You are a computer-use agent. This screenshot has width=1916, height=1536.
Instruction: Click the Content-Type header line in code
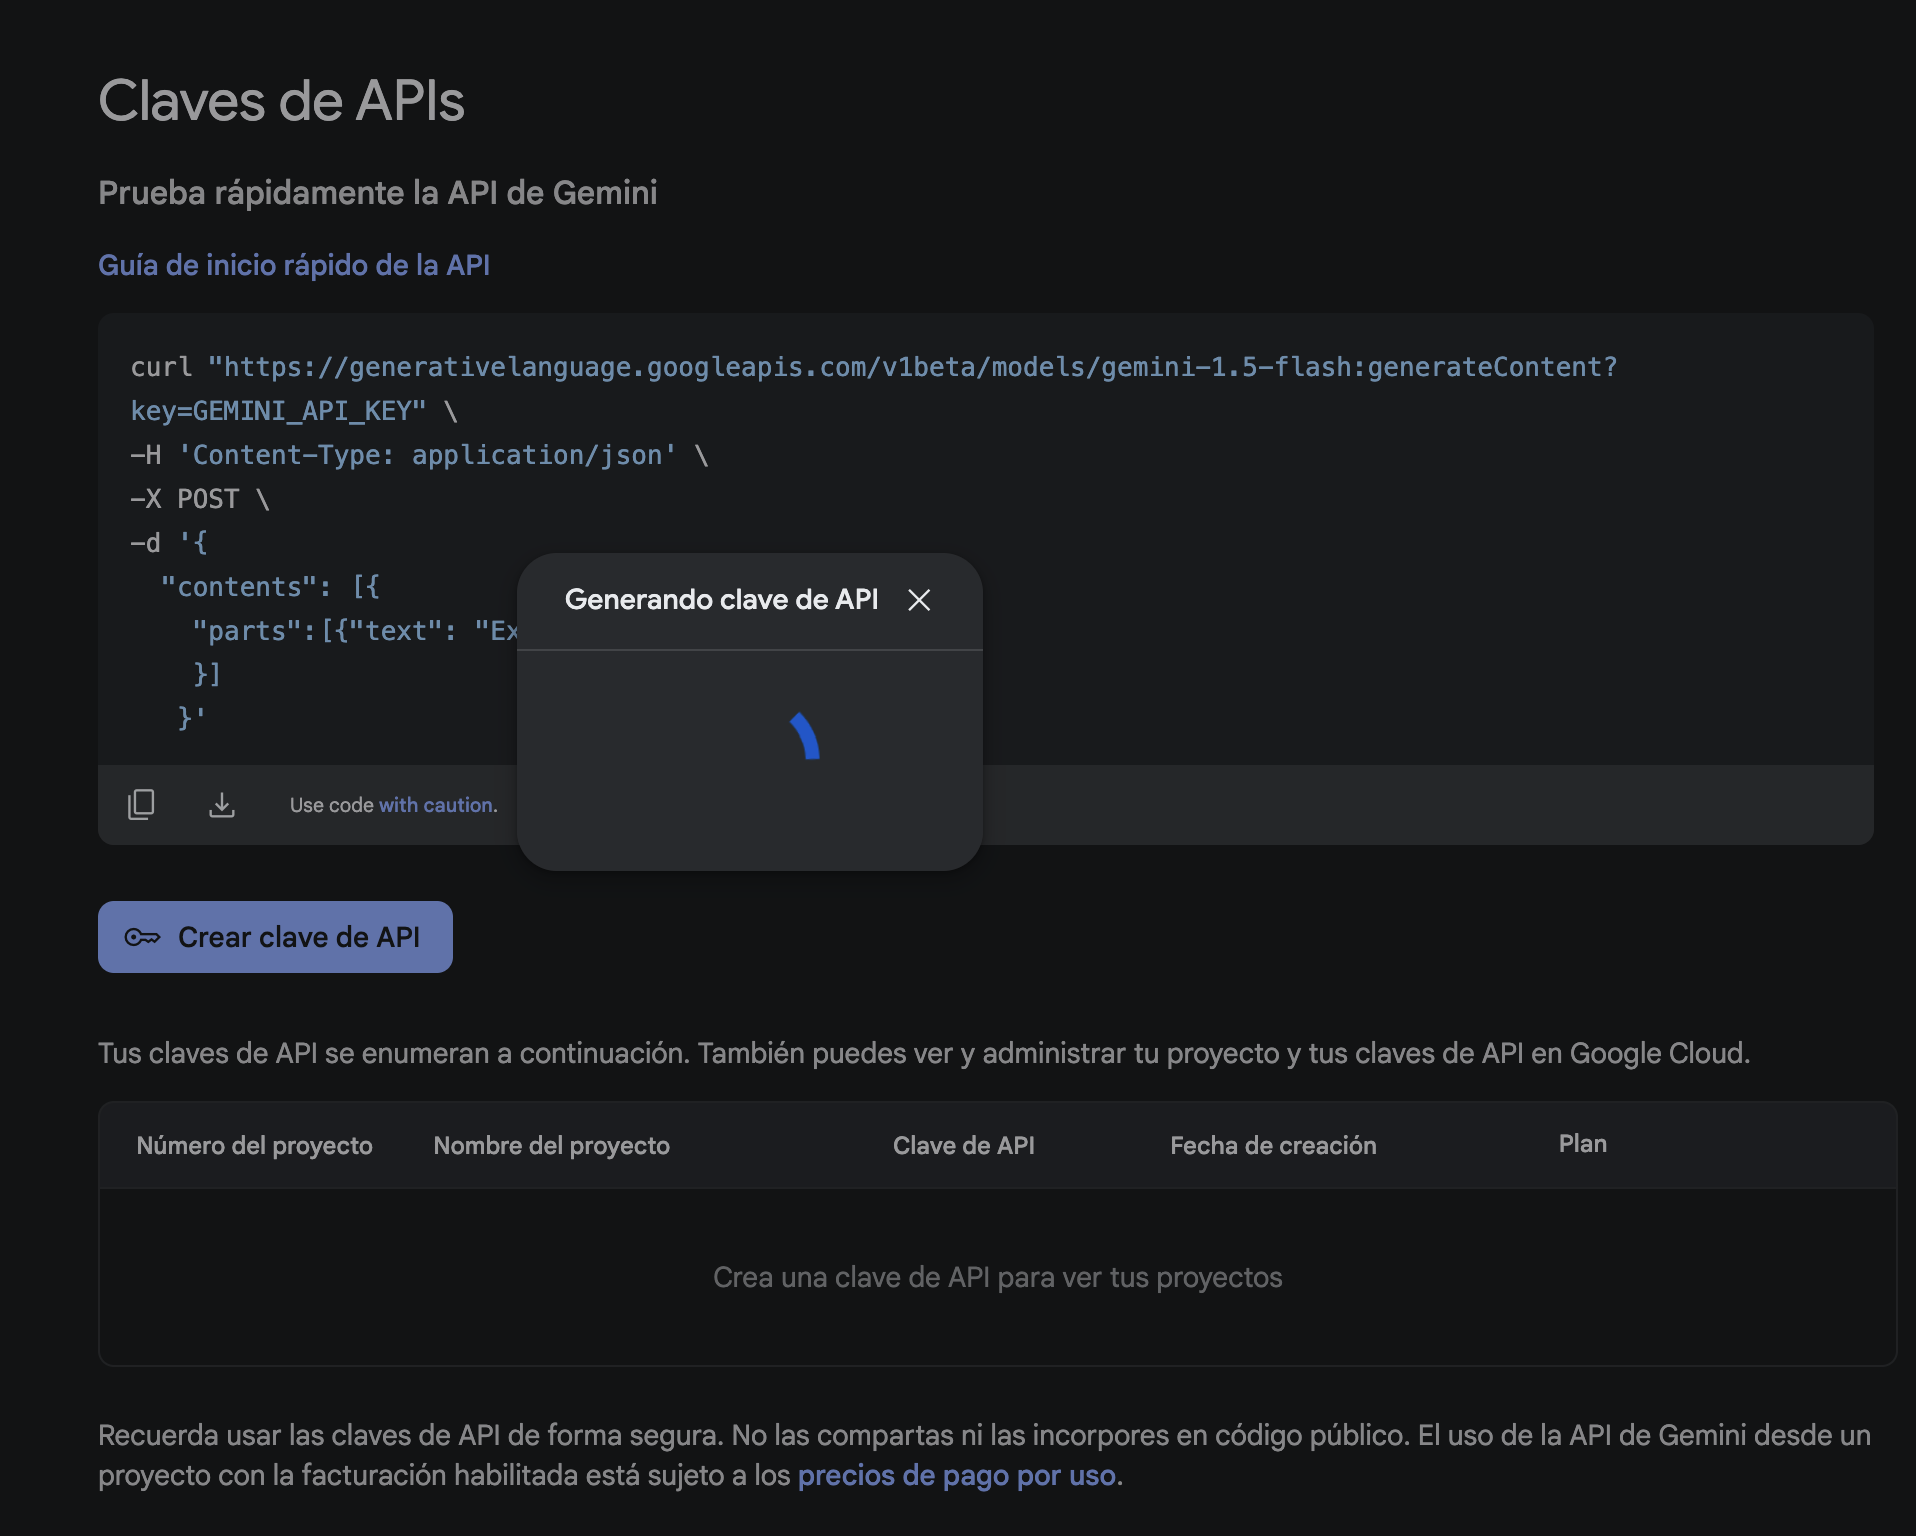coord(419,455)
